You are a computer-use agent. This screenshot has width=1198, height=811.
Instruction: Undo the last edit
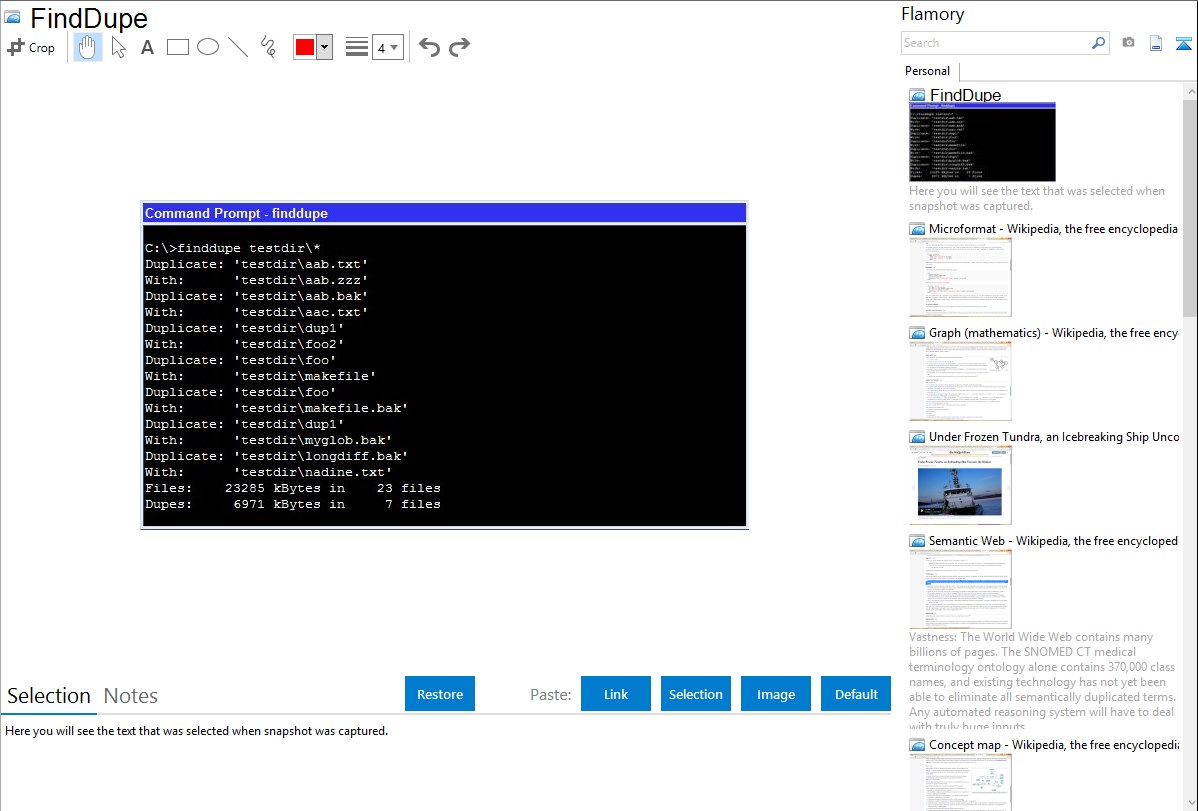tap(429, 47)
